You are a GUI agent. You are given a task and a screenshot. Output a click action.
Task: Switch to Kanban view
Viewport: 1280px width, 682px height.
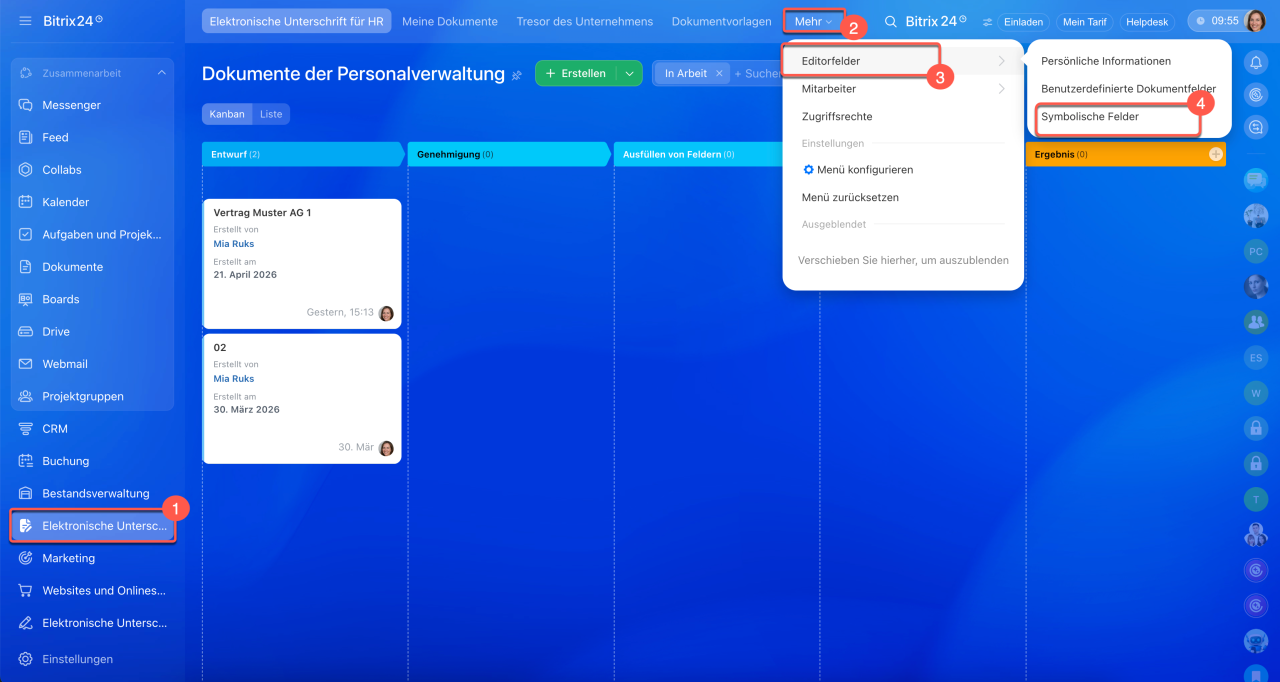coord(227,114)
